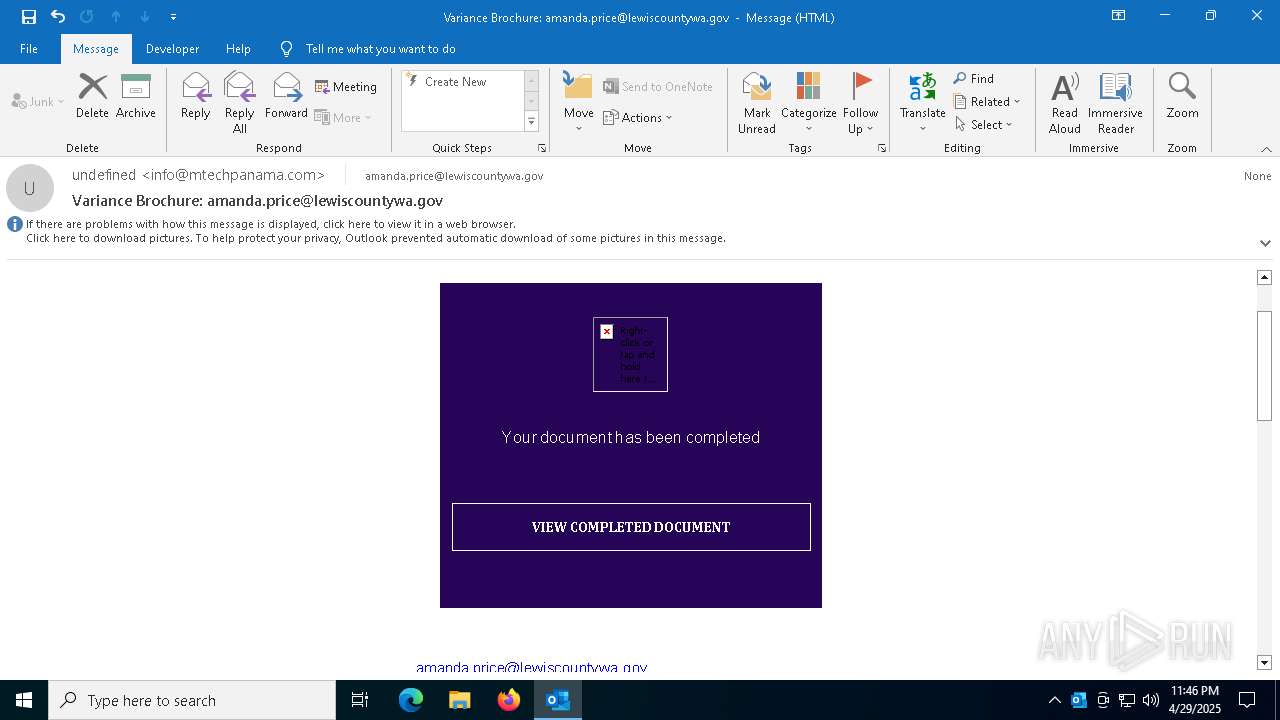Viewport: 1280px width, 720px height.
Task: Open Task View on taskbar
Action: point(360,700)
